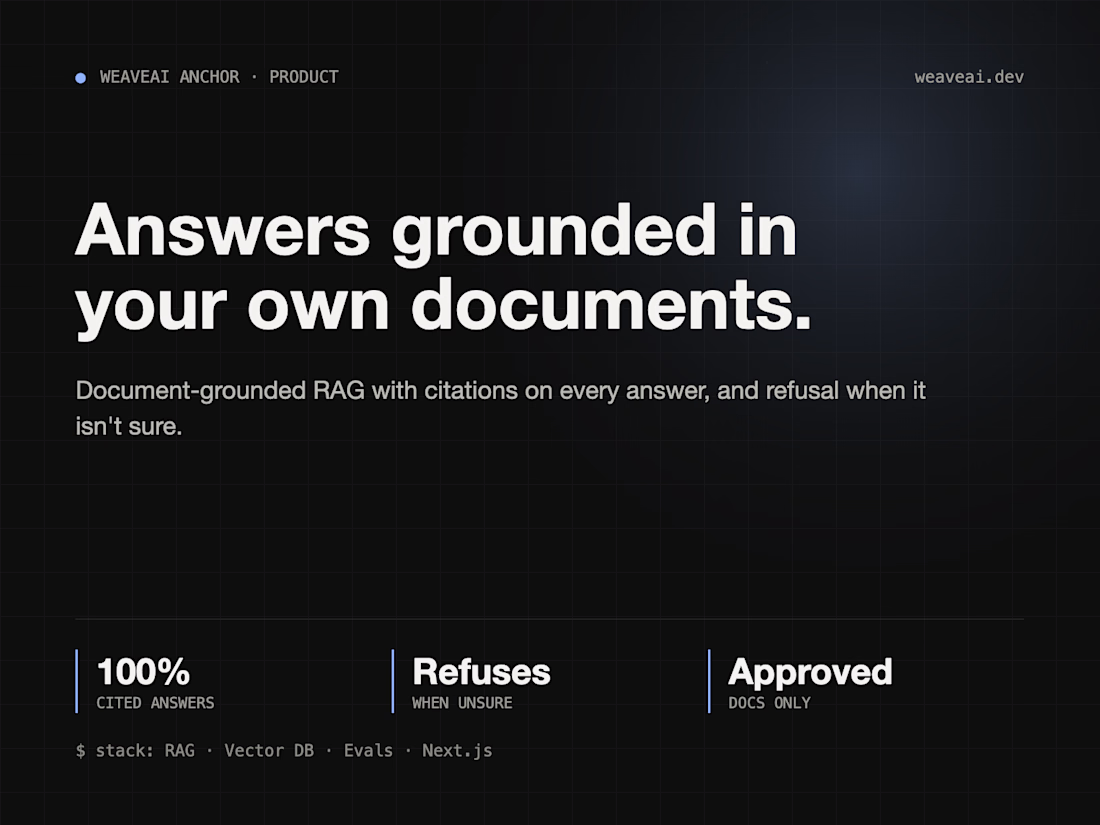
Task: Click blue bar beside Approved stat
Action: 709,681
